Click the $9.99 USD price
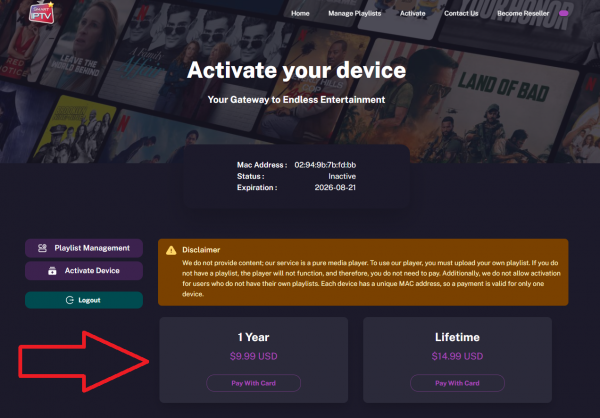 (x=253, y=356)
